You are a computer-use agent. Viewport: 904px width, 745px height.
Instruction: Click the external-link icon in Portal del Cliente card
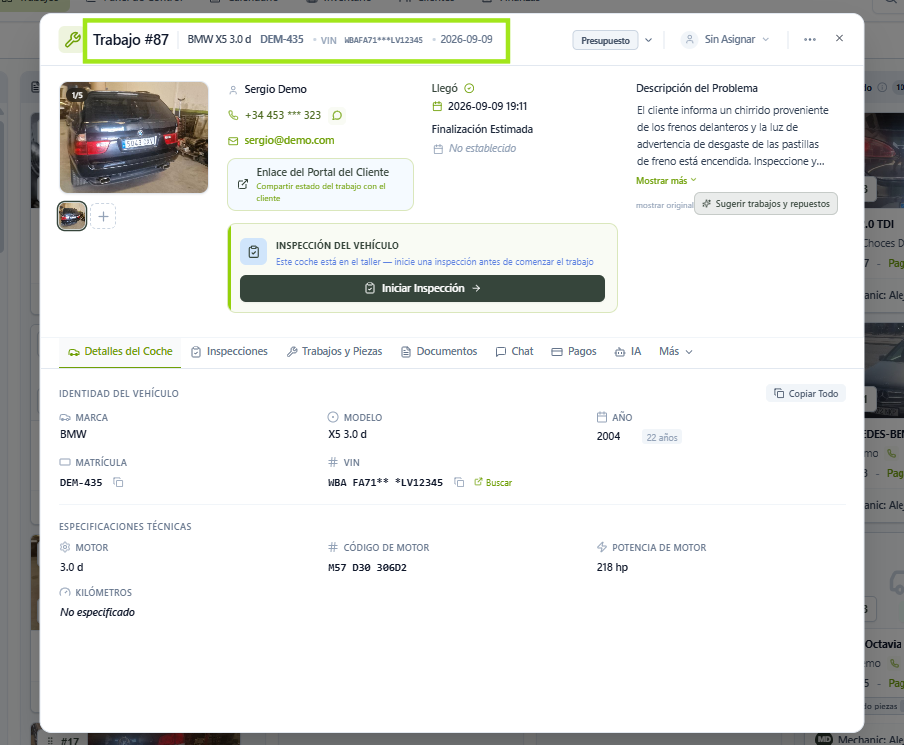(x=243, y=185)
